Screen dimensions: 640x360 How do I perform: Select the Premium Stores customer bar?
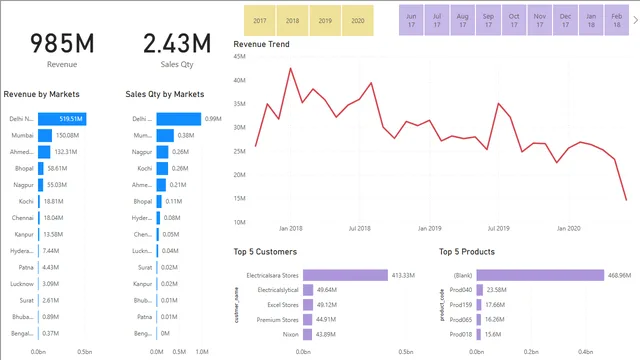(x=308, y=320)
